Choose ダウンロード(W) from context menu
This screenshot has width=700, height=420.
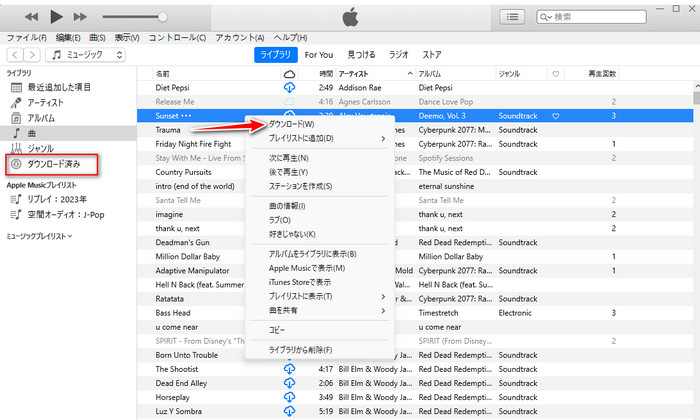pyautogui.click(x=320, y=124)
